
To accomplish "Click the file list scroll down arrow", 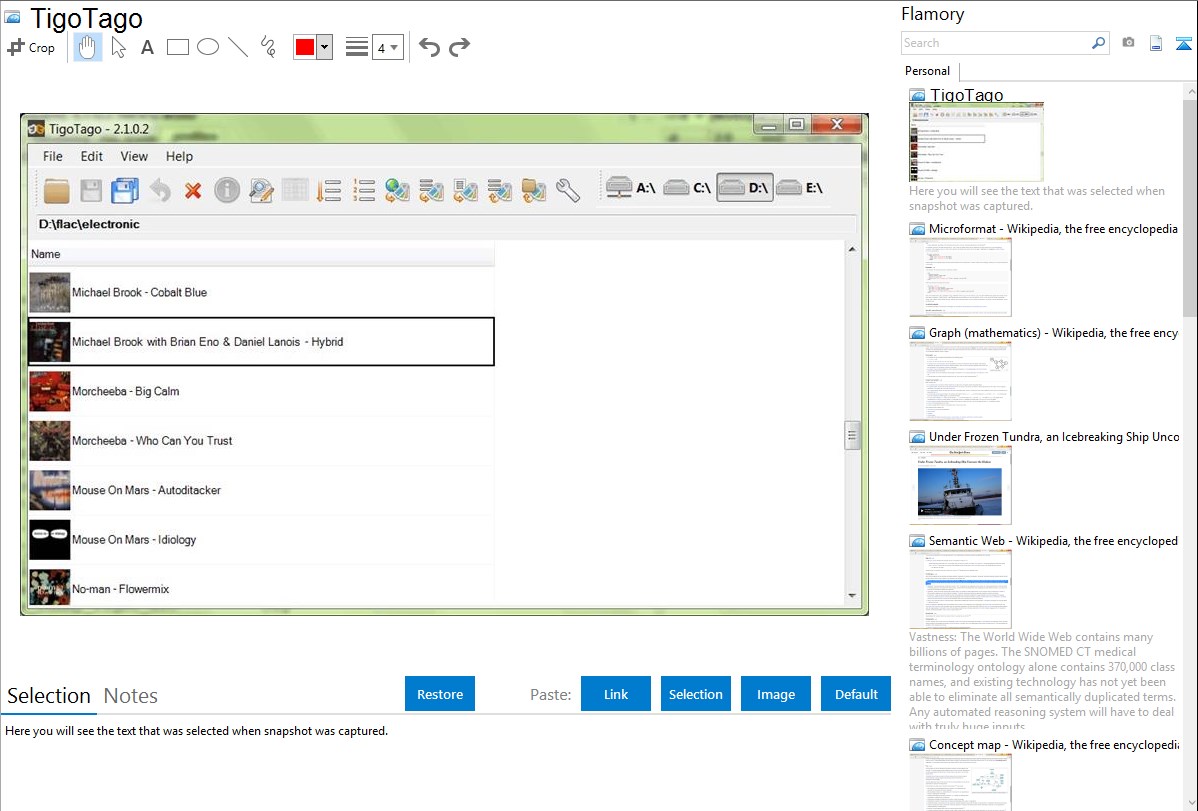I will [852, 595].
